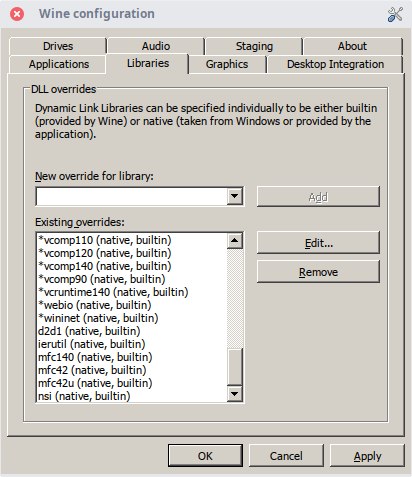Click the overrides list scrollbar thumb
The height and width of the screenshot is (477, 412).
[235, 367]
